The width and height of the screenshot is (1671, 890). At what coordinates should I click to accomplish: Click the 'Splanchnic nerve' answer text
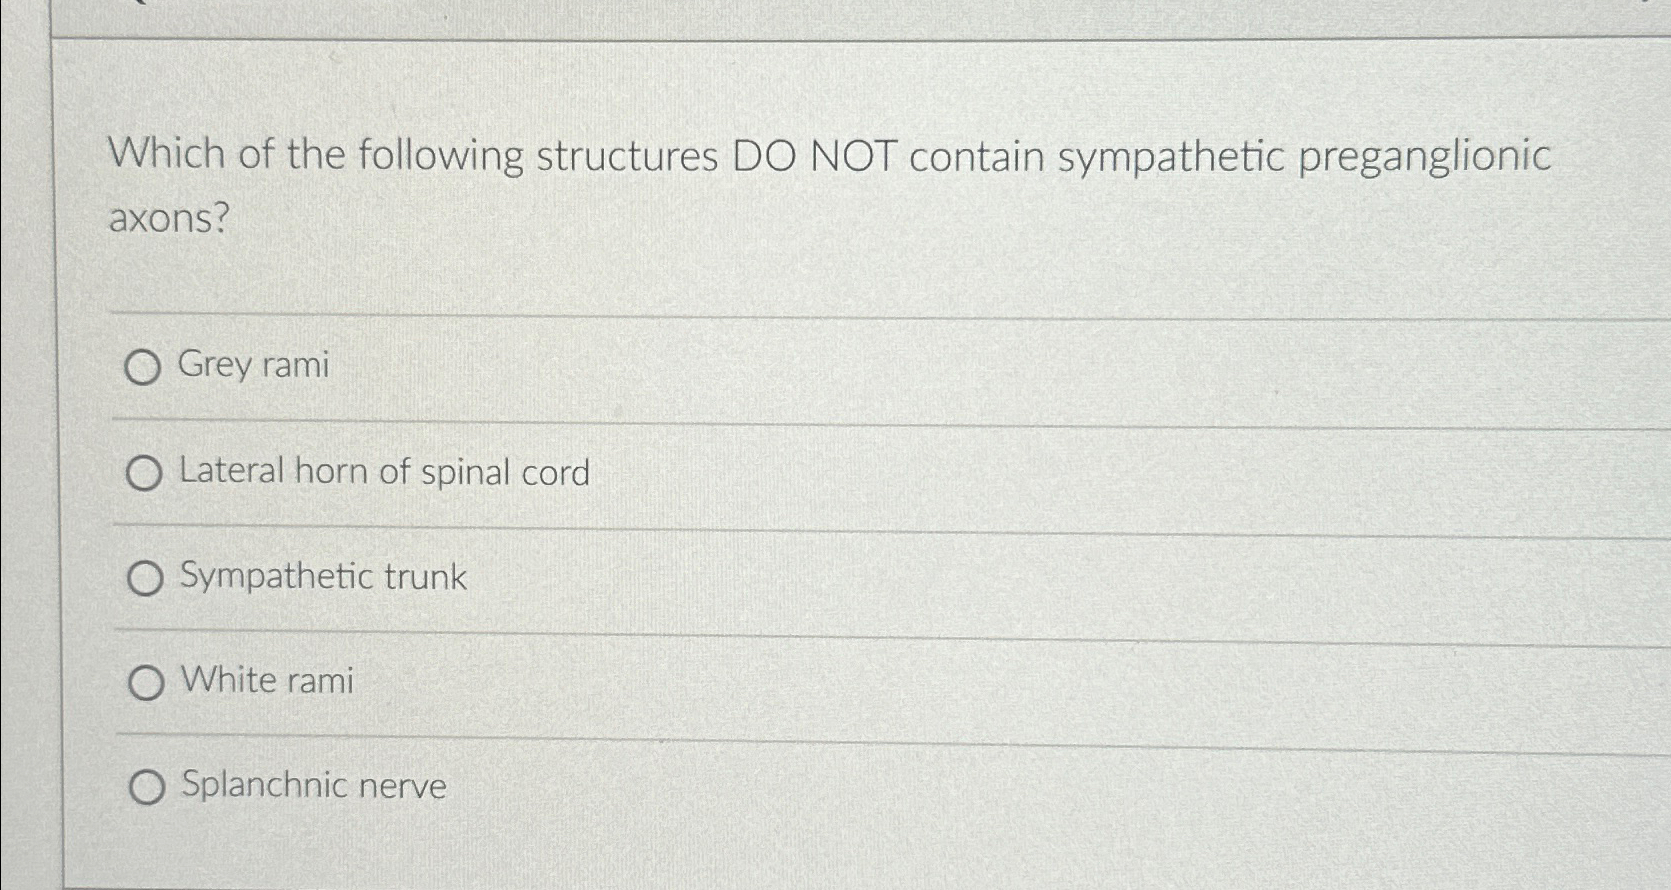[x=313, y=786]
